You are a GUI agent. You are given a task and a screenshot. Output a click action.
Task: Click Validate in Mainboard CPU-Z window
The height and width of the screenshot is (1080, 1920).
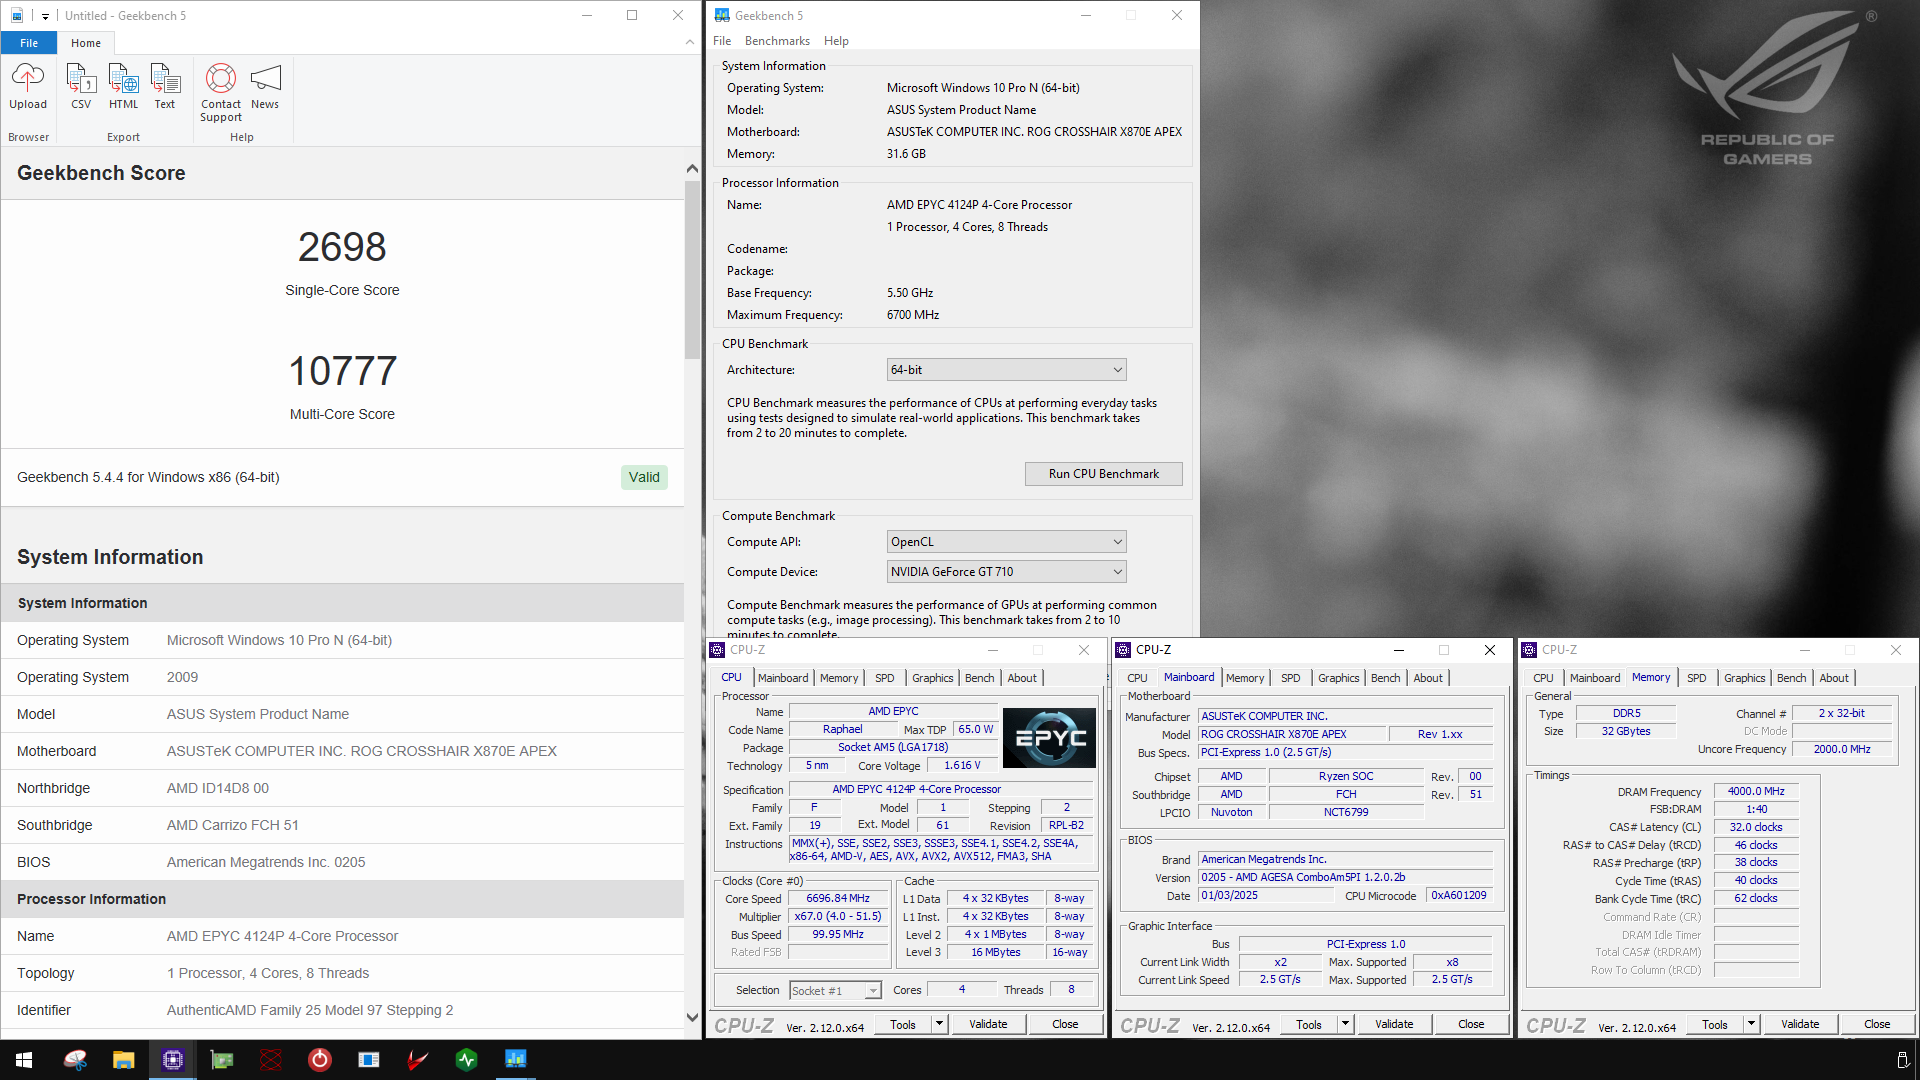pos(1394,1024)
